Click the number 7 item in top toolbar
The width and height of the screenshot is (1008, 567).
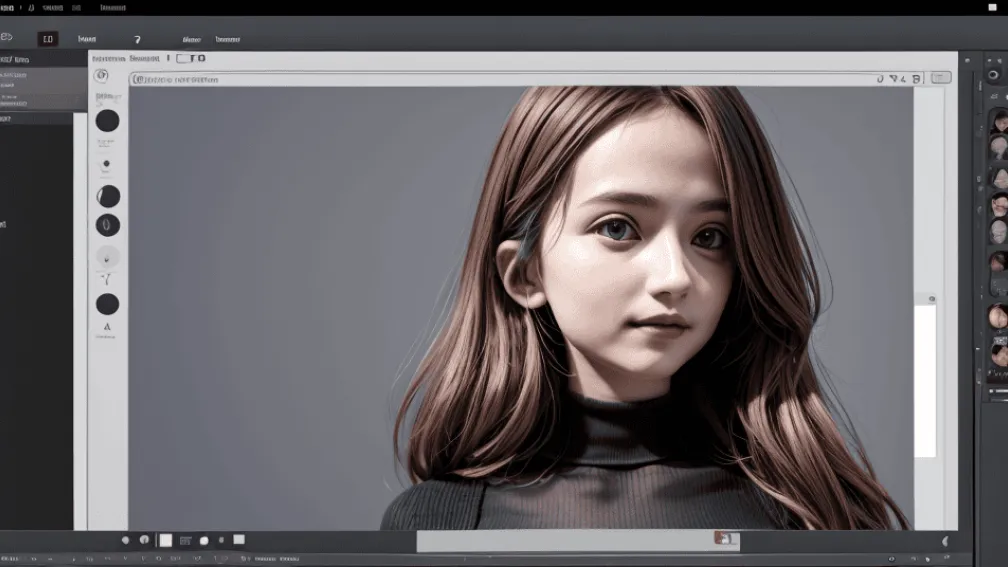137,40
